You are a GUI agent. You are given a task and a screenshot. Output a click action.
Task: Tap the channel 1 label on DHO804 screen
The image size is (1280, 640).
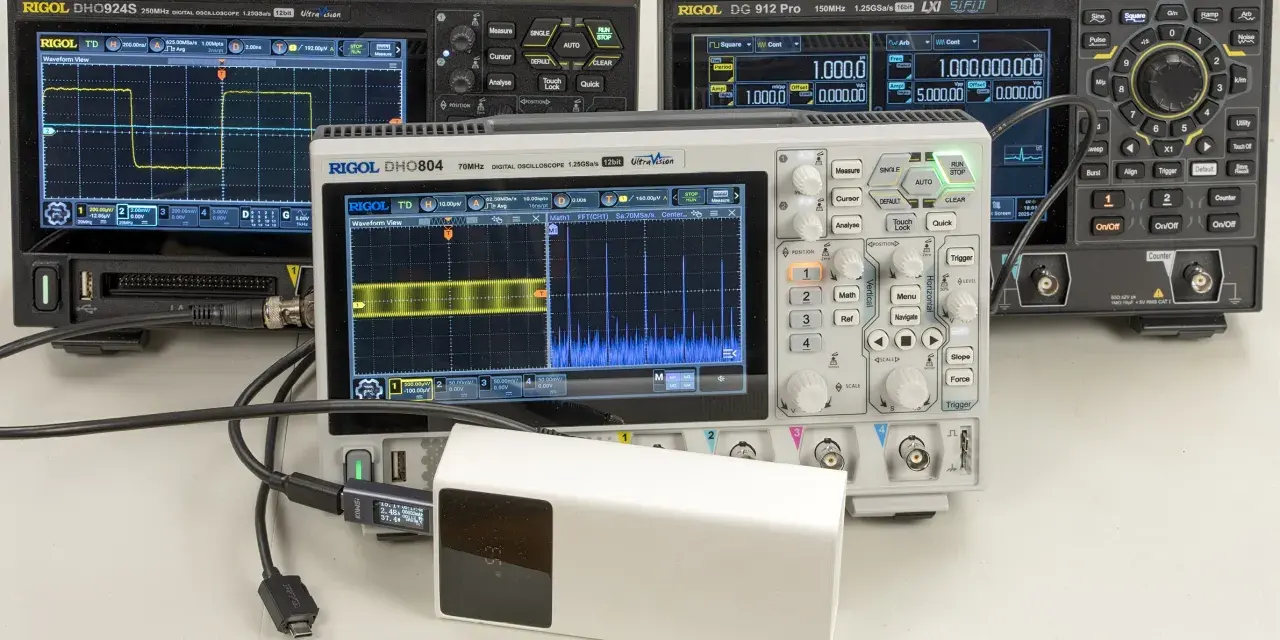click(x=395, y=386)
